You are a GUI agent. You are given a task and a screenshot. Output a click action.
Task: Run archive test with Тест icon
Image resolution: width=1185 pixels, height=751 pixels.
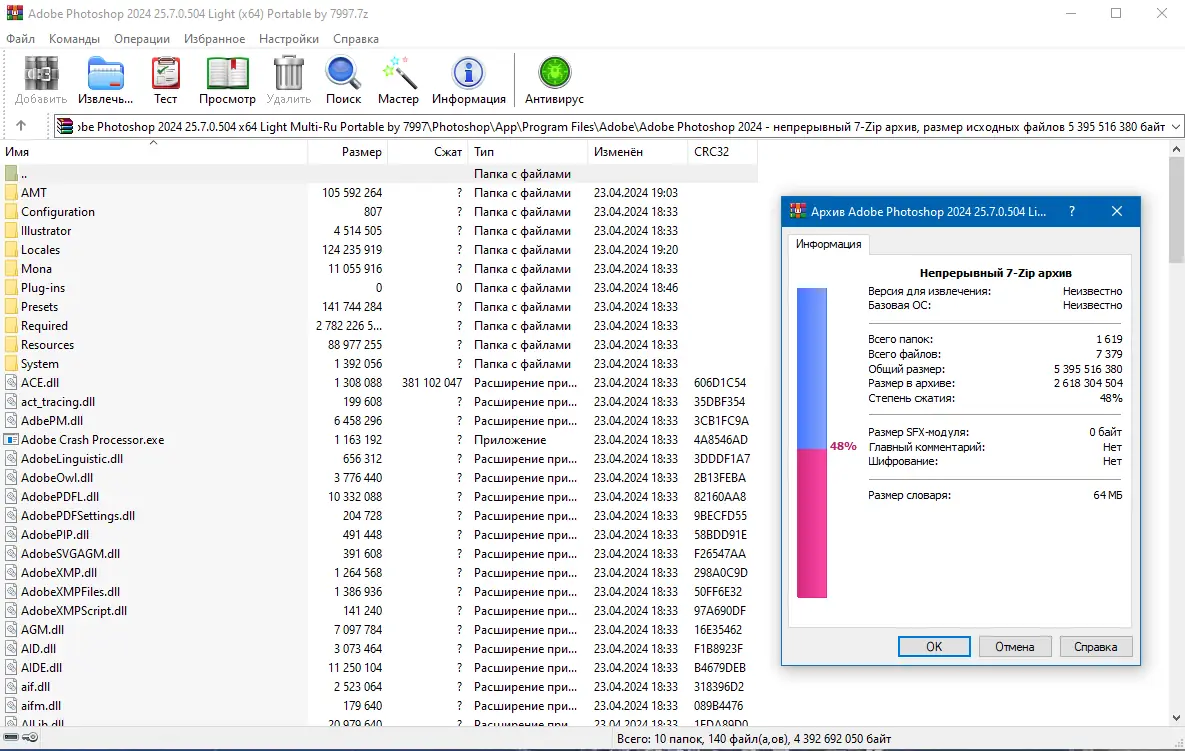point(166,74)
